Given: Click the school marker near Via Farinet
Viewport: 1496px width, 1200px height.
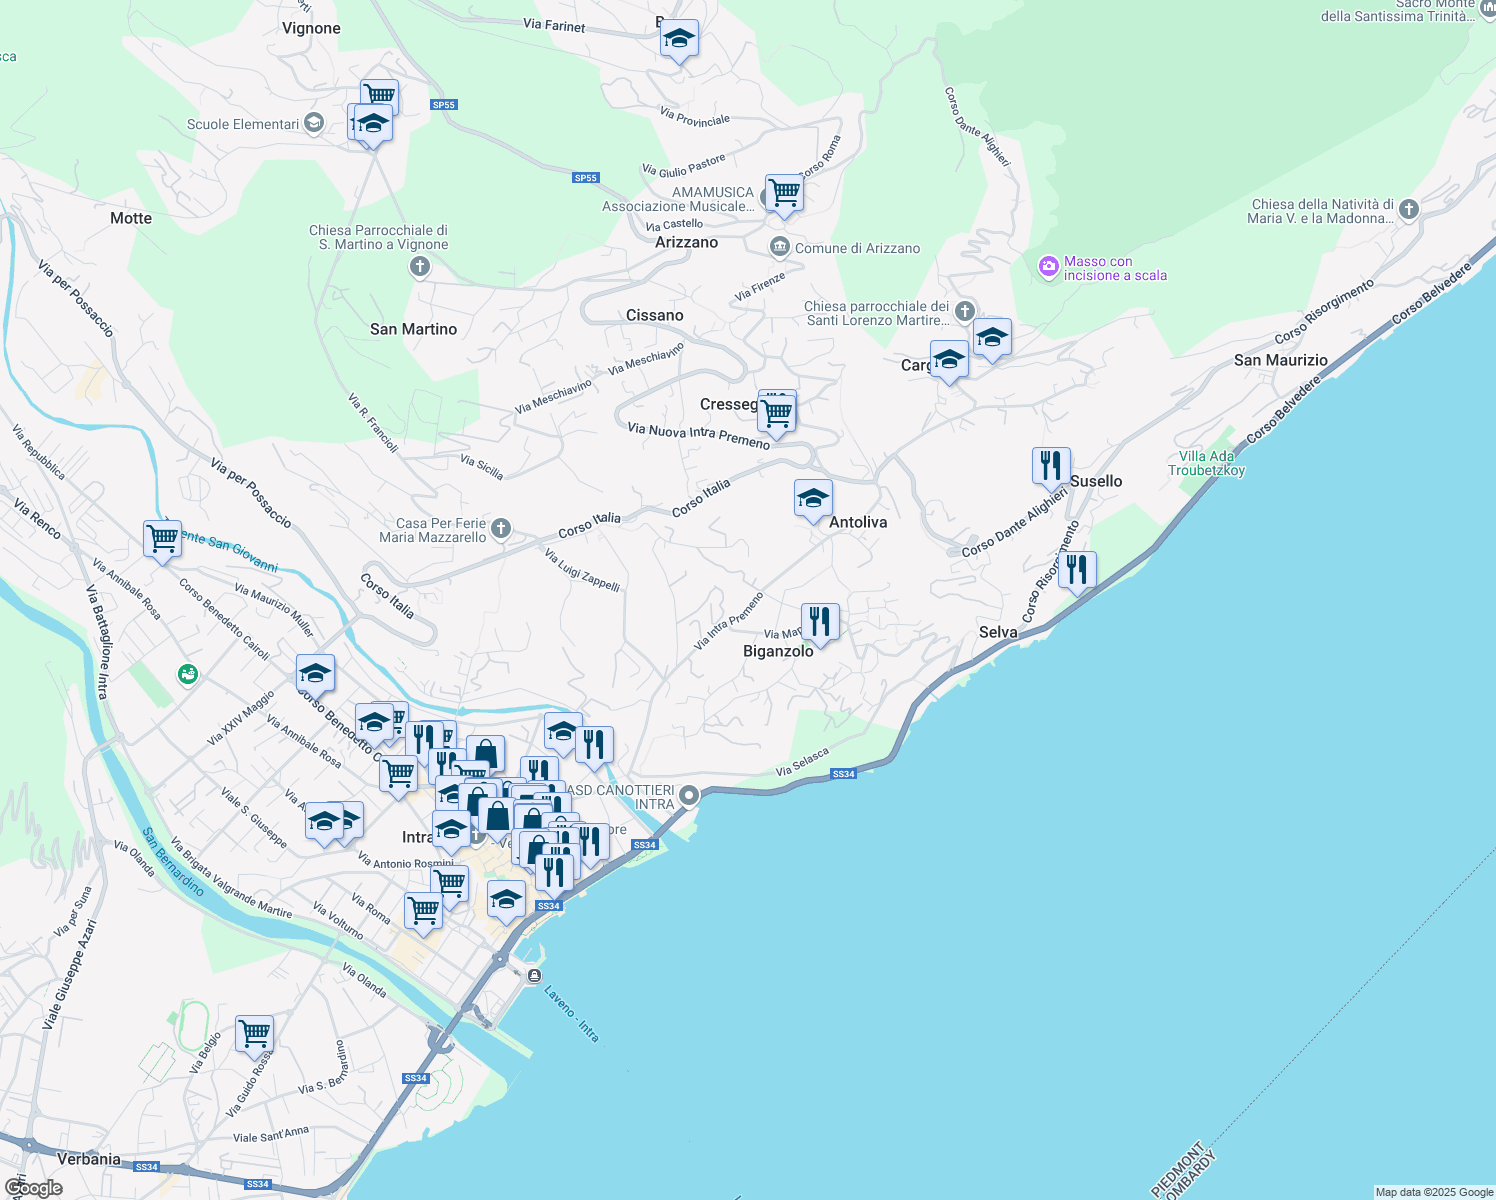Looking at the screenshot, I should point(679,40).
